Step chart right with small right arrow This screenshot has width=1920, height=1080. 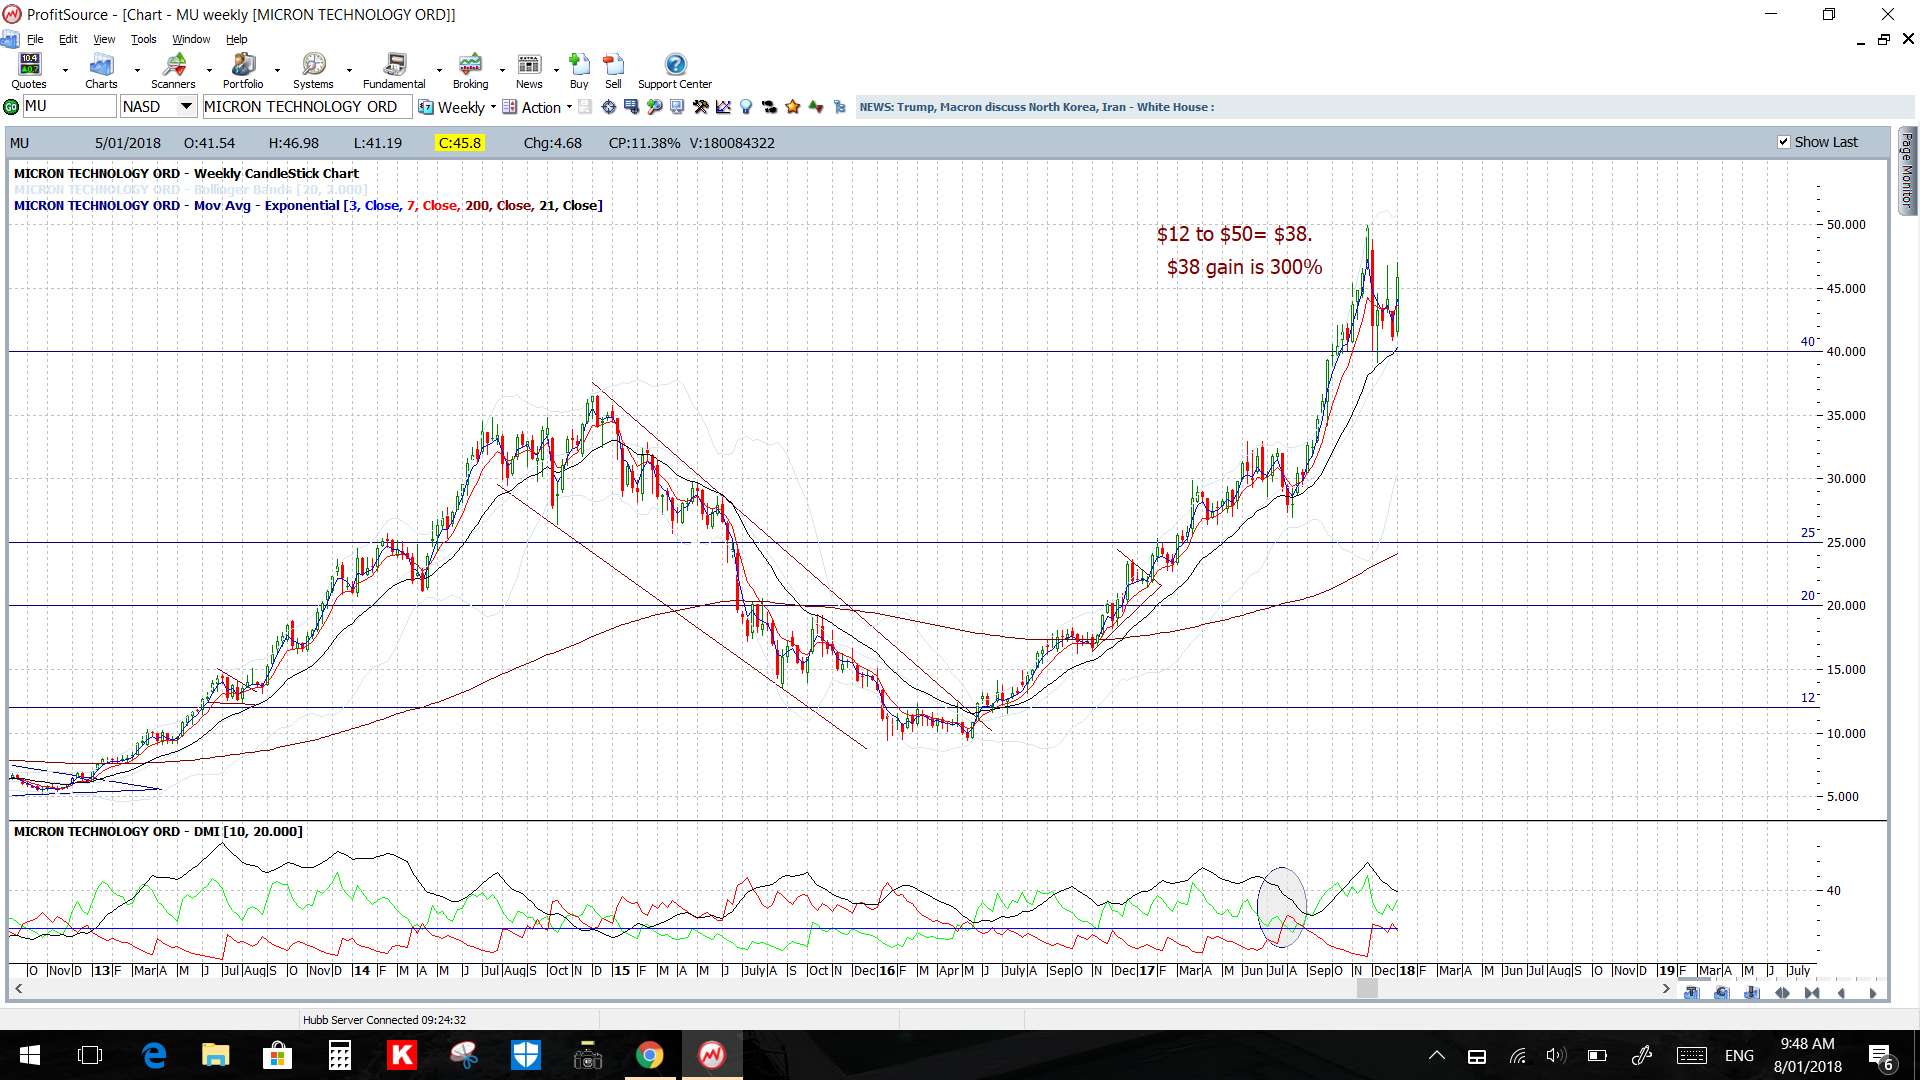click(x=1872, y=993)
